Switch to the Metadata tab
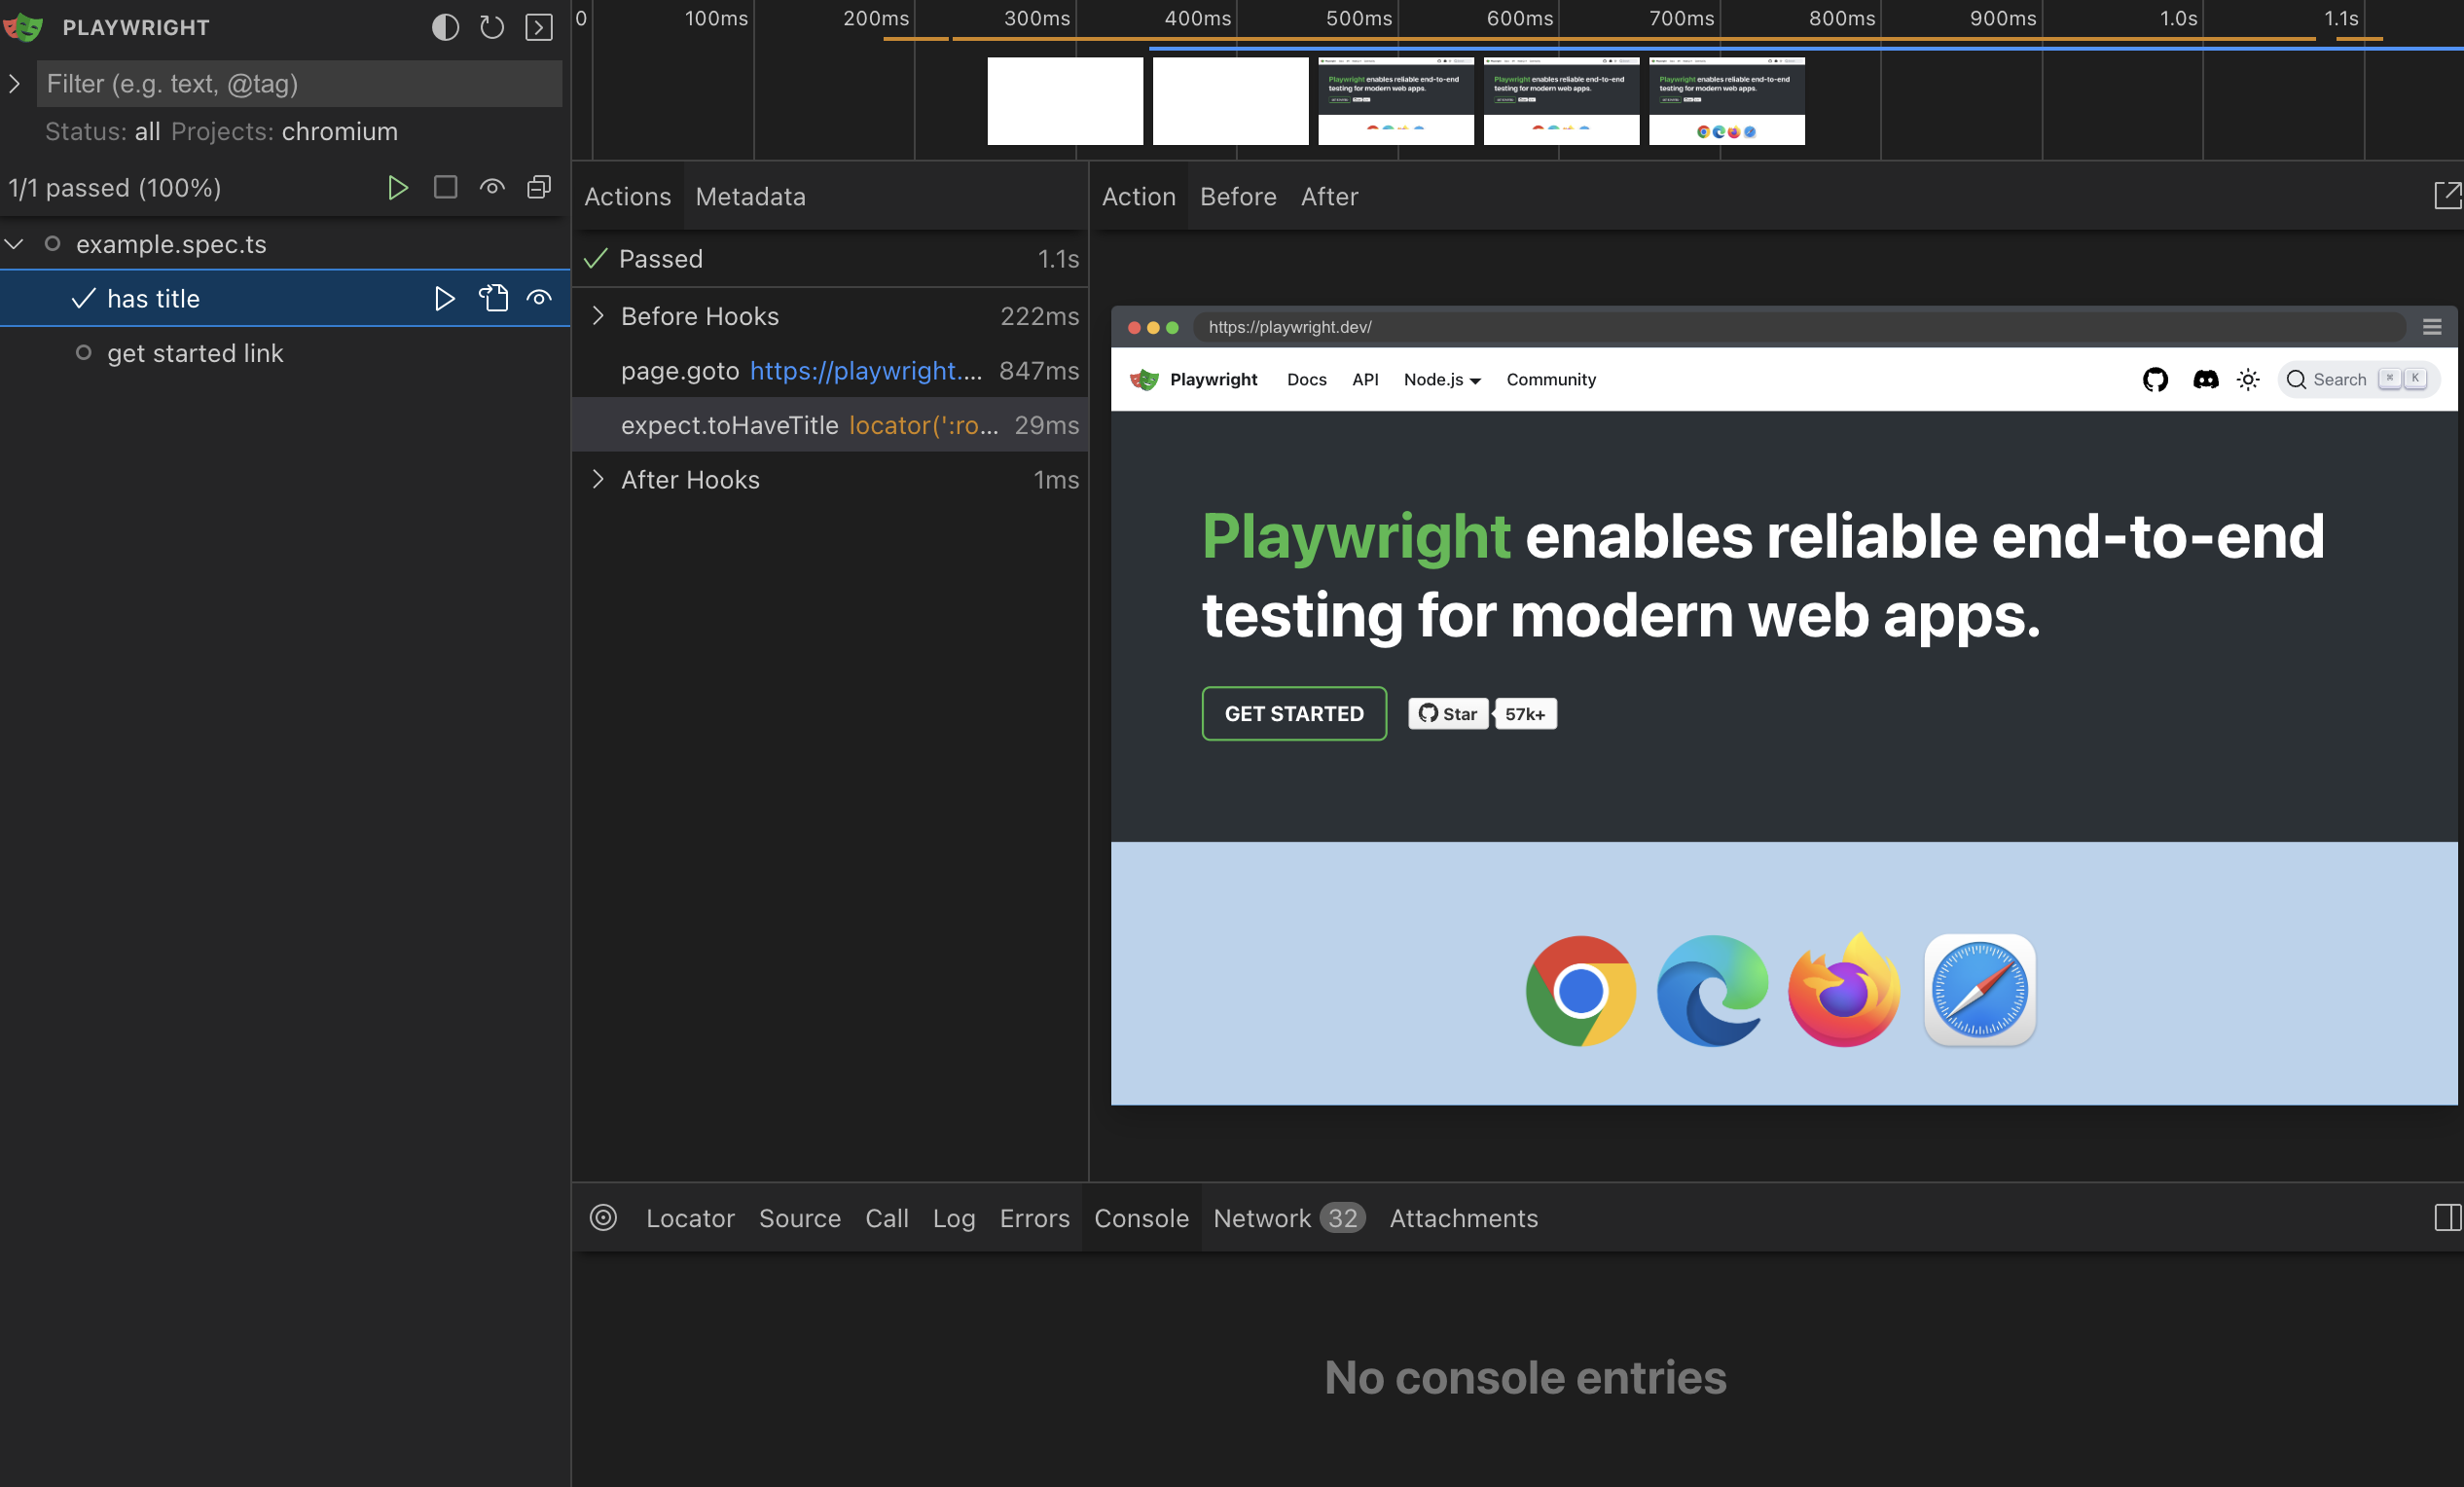This screenshot has width=2464, height=1487. (x=750, y=196)
